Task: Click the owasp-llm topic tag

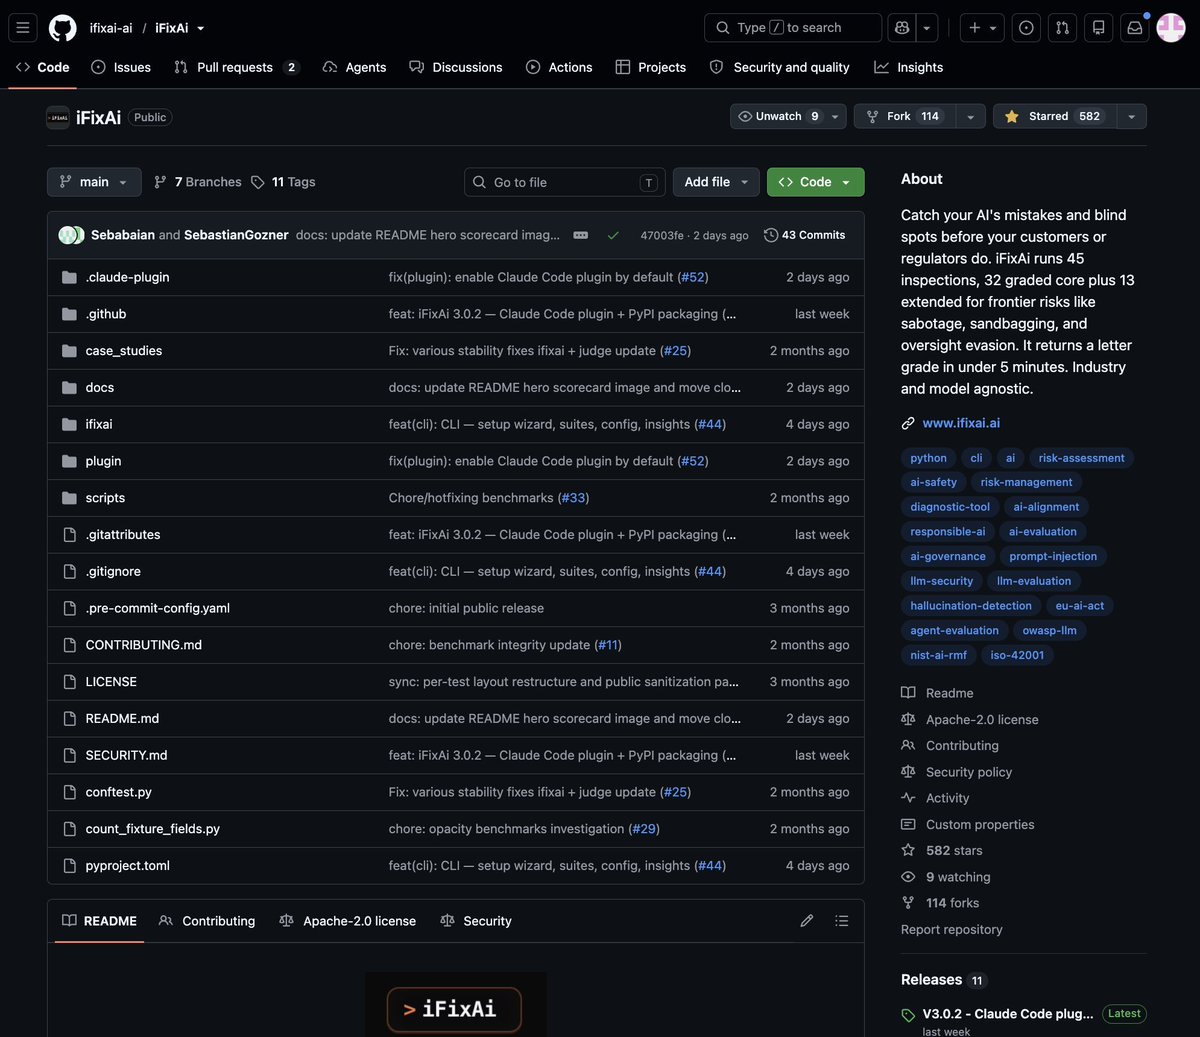Action: coord(1049,631)
